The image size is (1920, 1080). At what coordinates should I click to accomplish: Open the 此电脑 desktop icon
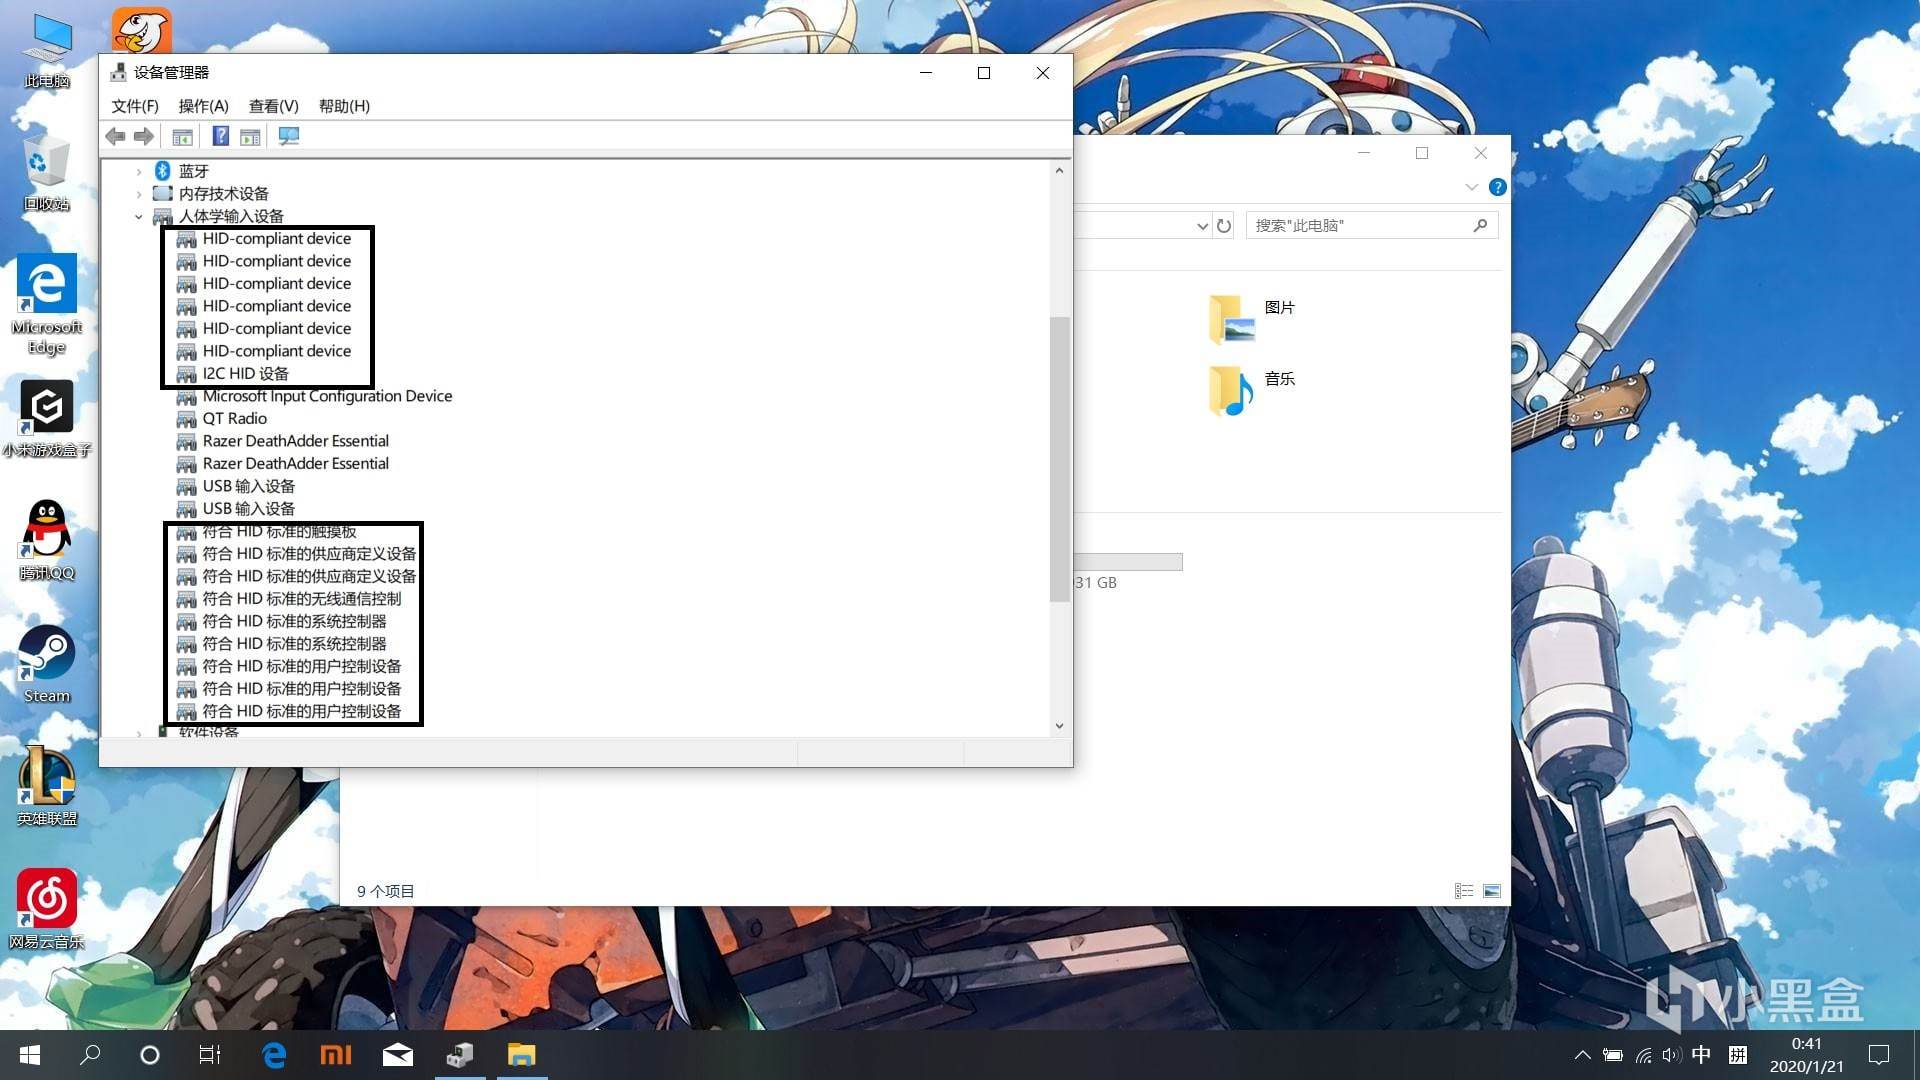(x=47, y=52)
